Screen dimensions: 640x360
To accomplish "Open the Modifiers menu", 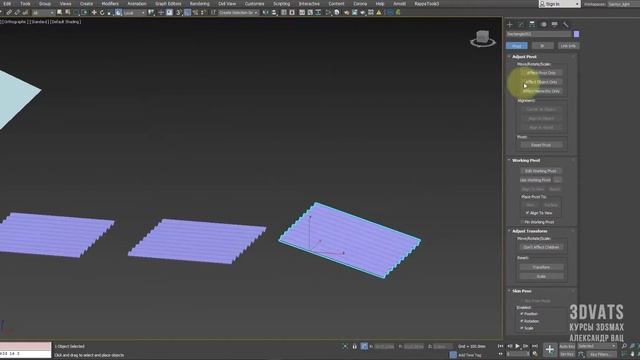I will tap(110, 4).
